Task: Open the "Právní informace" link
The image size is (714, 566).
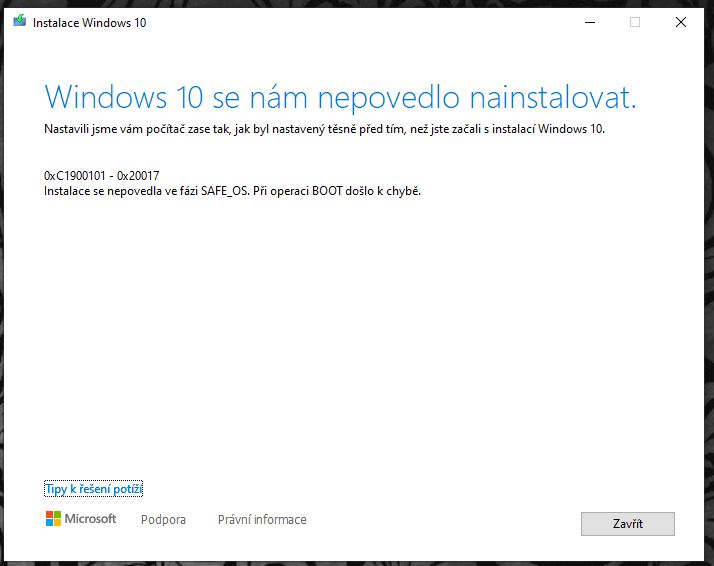Action: (x=262, y=520)
